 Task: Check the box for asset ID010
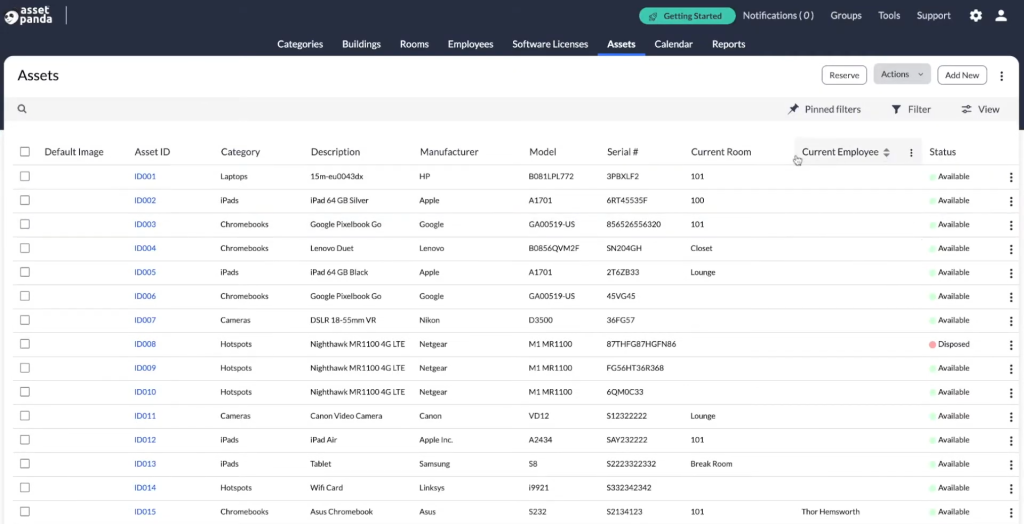[25, 392]
